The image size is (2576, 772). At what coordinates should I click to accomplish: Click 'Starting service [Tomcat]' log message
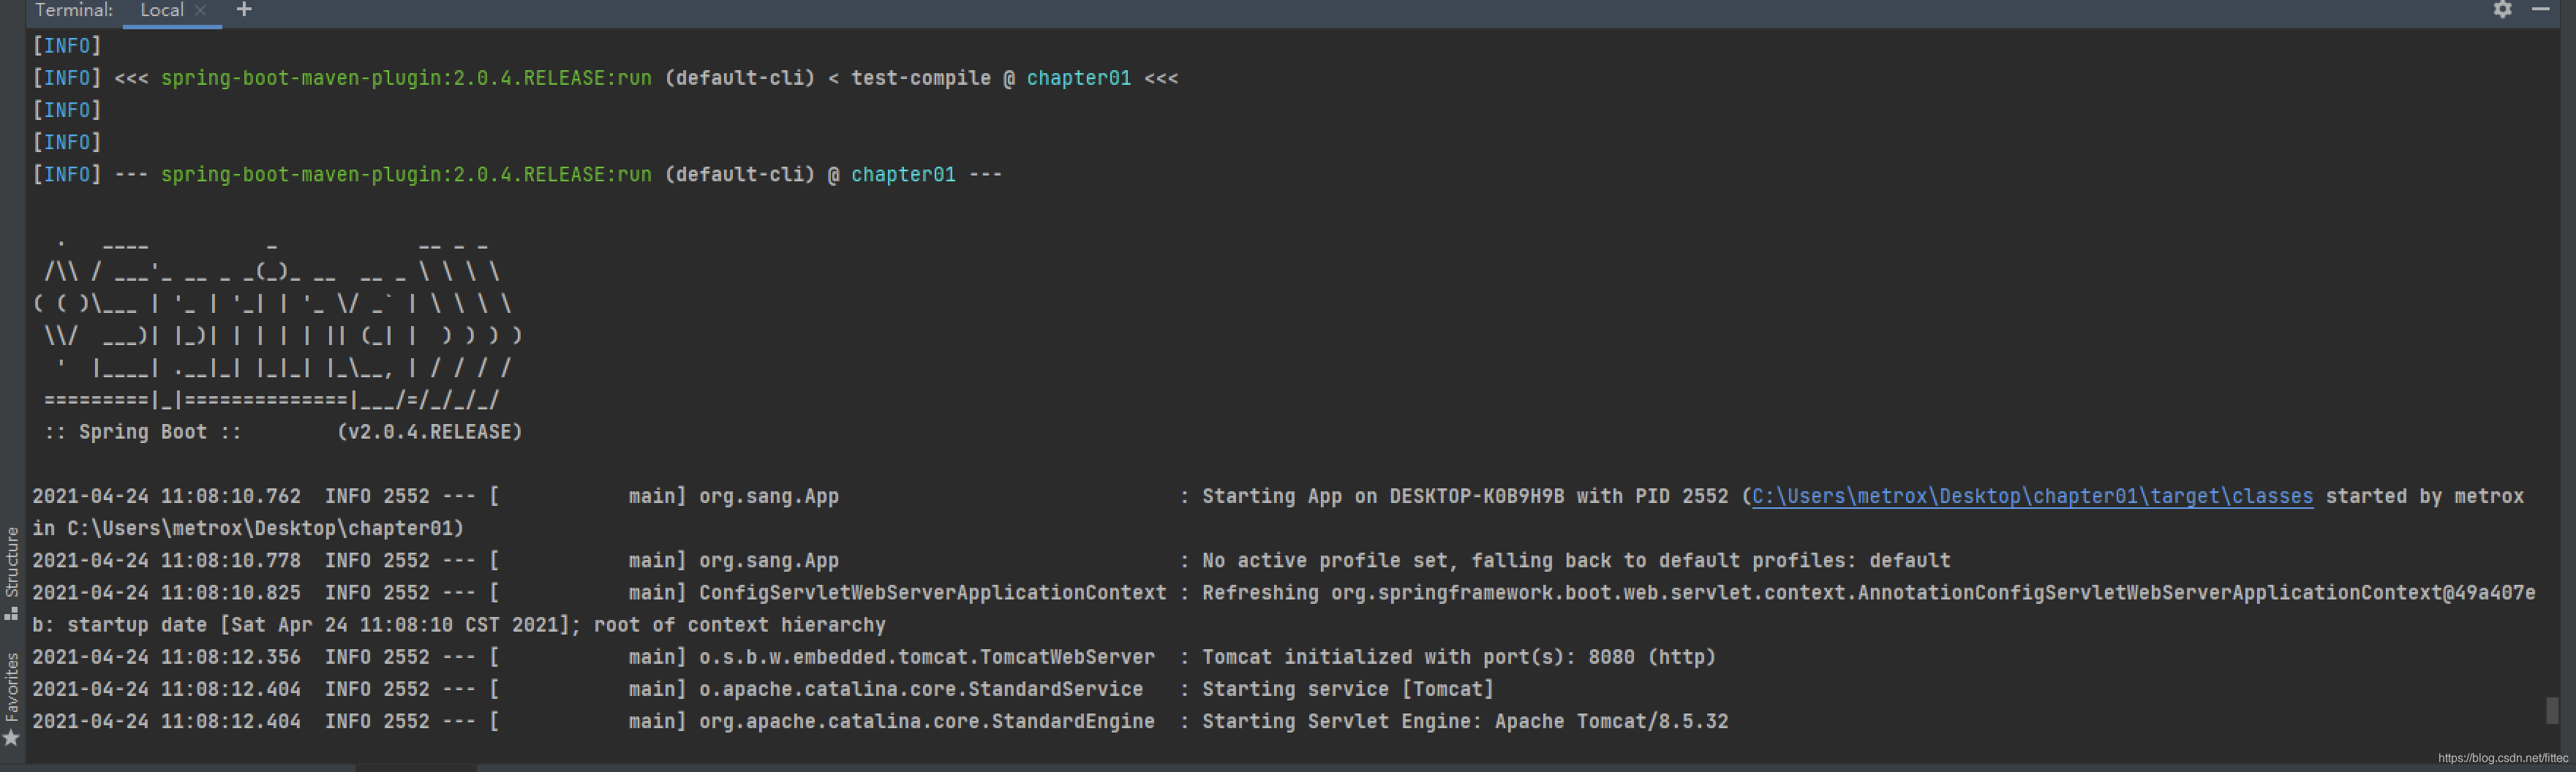(x=1347, y=689)
